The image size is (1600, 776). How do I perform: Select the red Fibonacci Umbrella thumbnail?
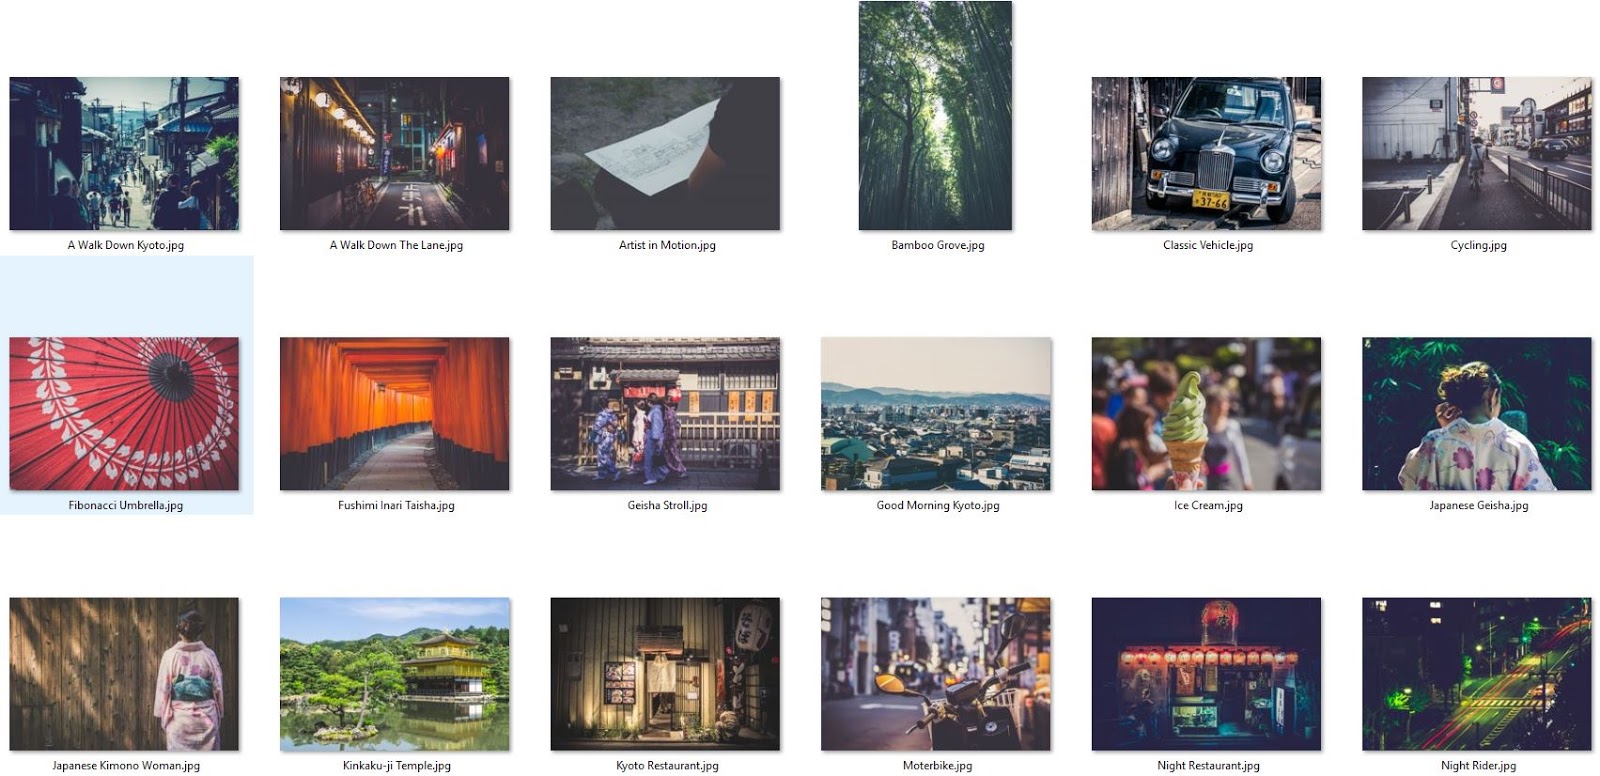click(124, 414)
